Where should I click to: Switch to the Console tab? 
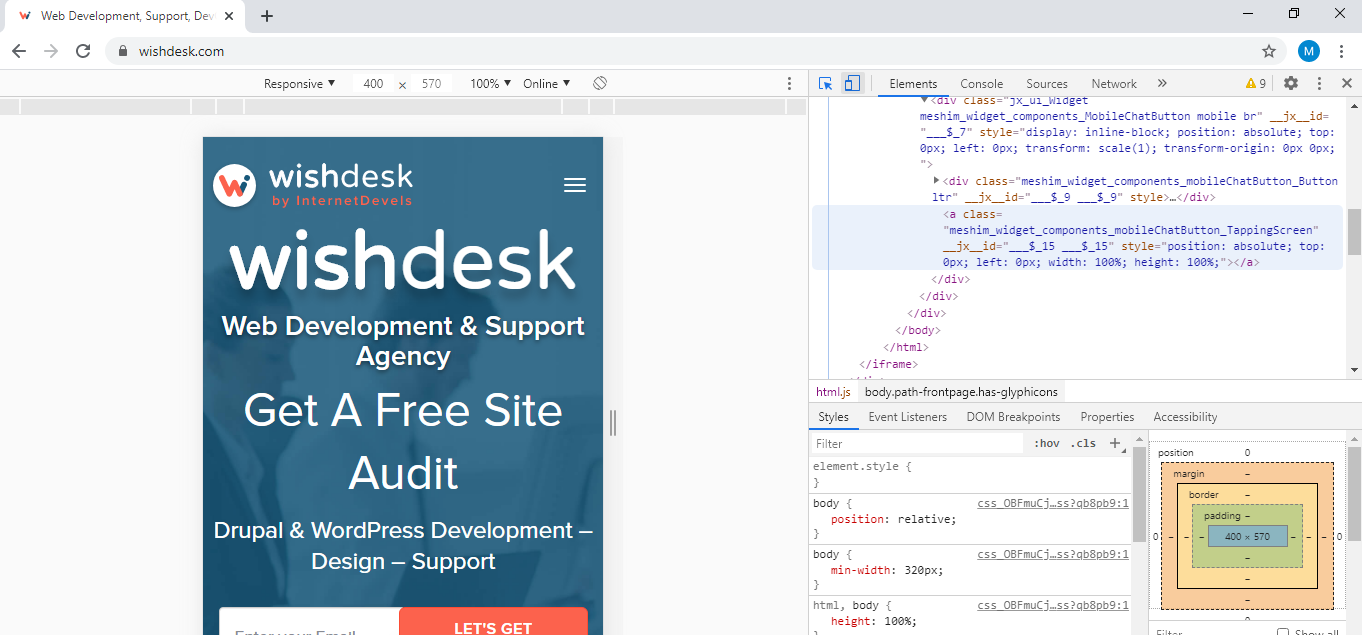pos(981,84)
